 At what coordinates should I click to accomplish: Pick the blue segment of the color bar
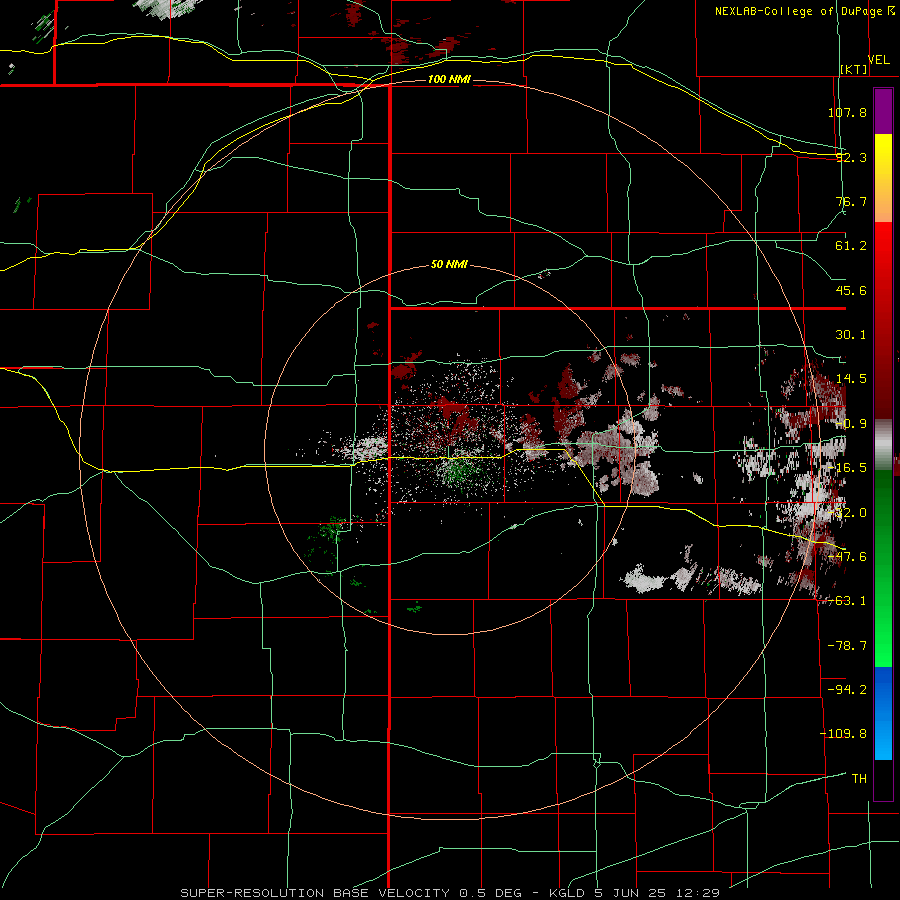[883, 713]
